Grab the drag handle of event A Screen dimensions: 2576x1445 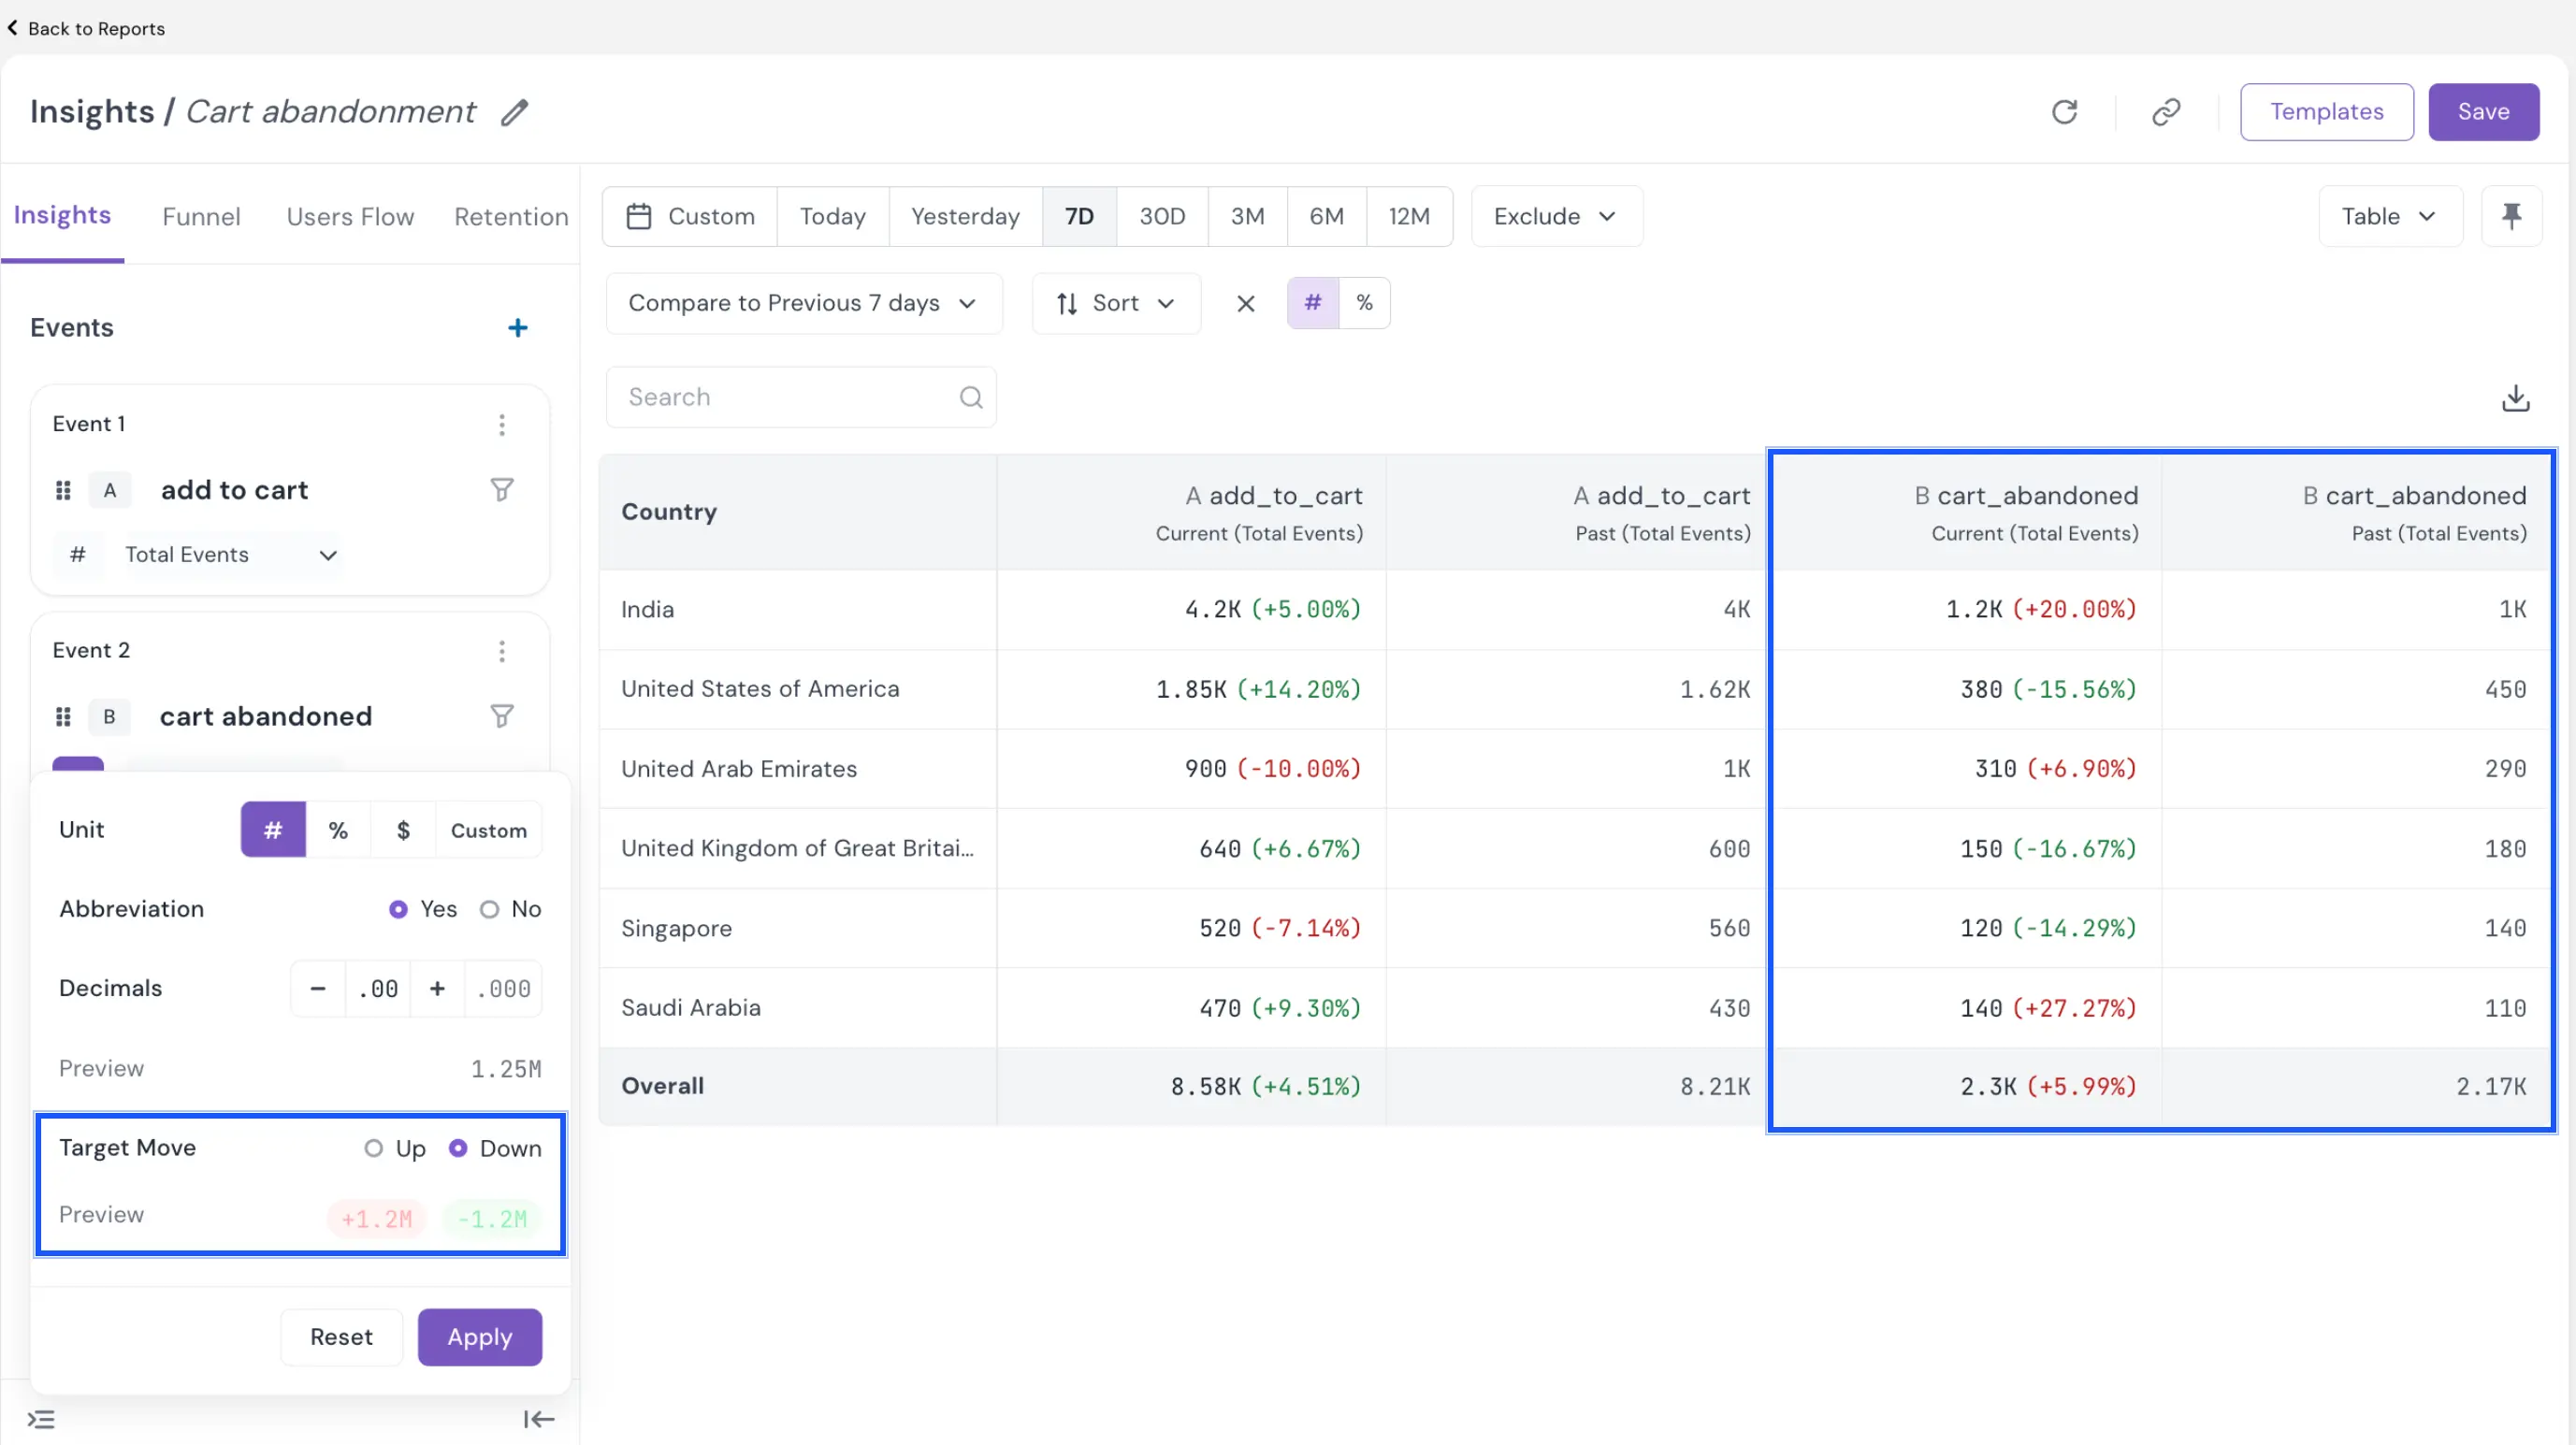[63, 490]
